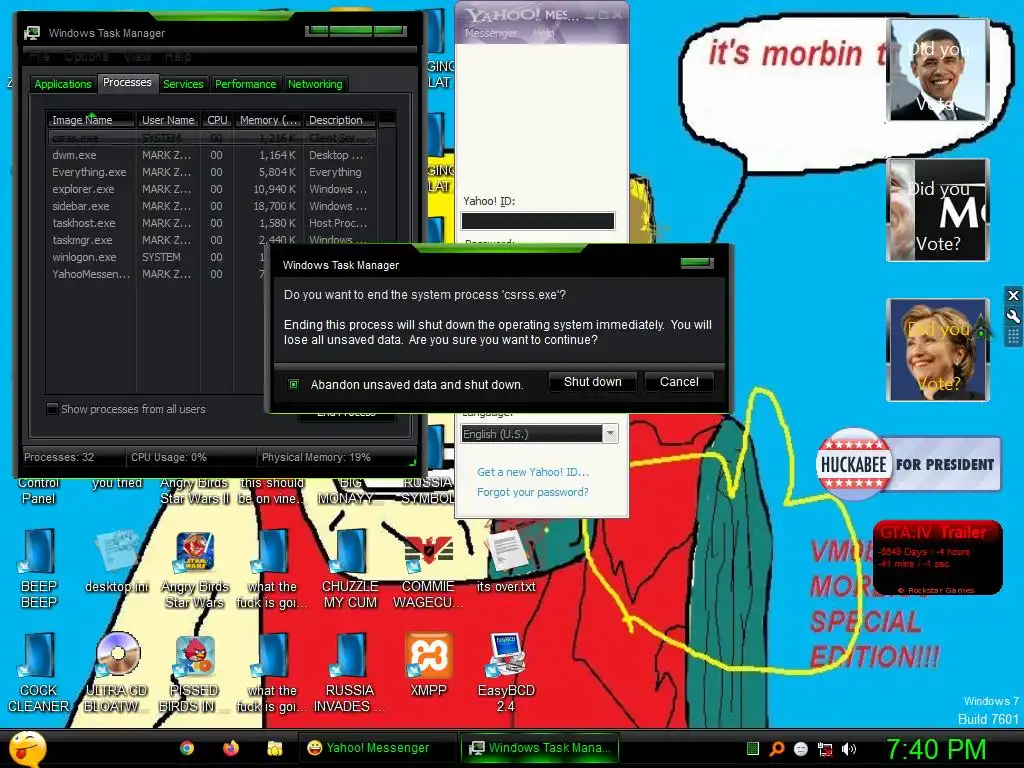Viewport: 1024px width, 768px height.
Task: Click the smiley Start button
Action: click(27, 748)
